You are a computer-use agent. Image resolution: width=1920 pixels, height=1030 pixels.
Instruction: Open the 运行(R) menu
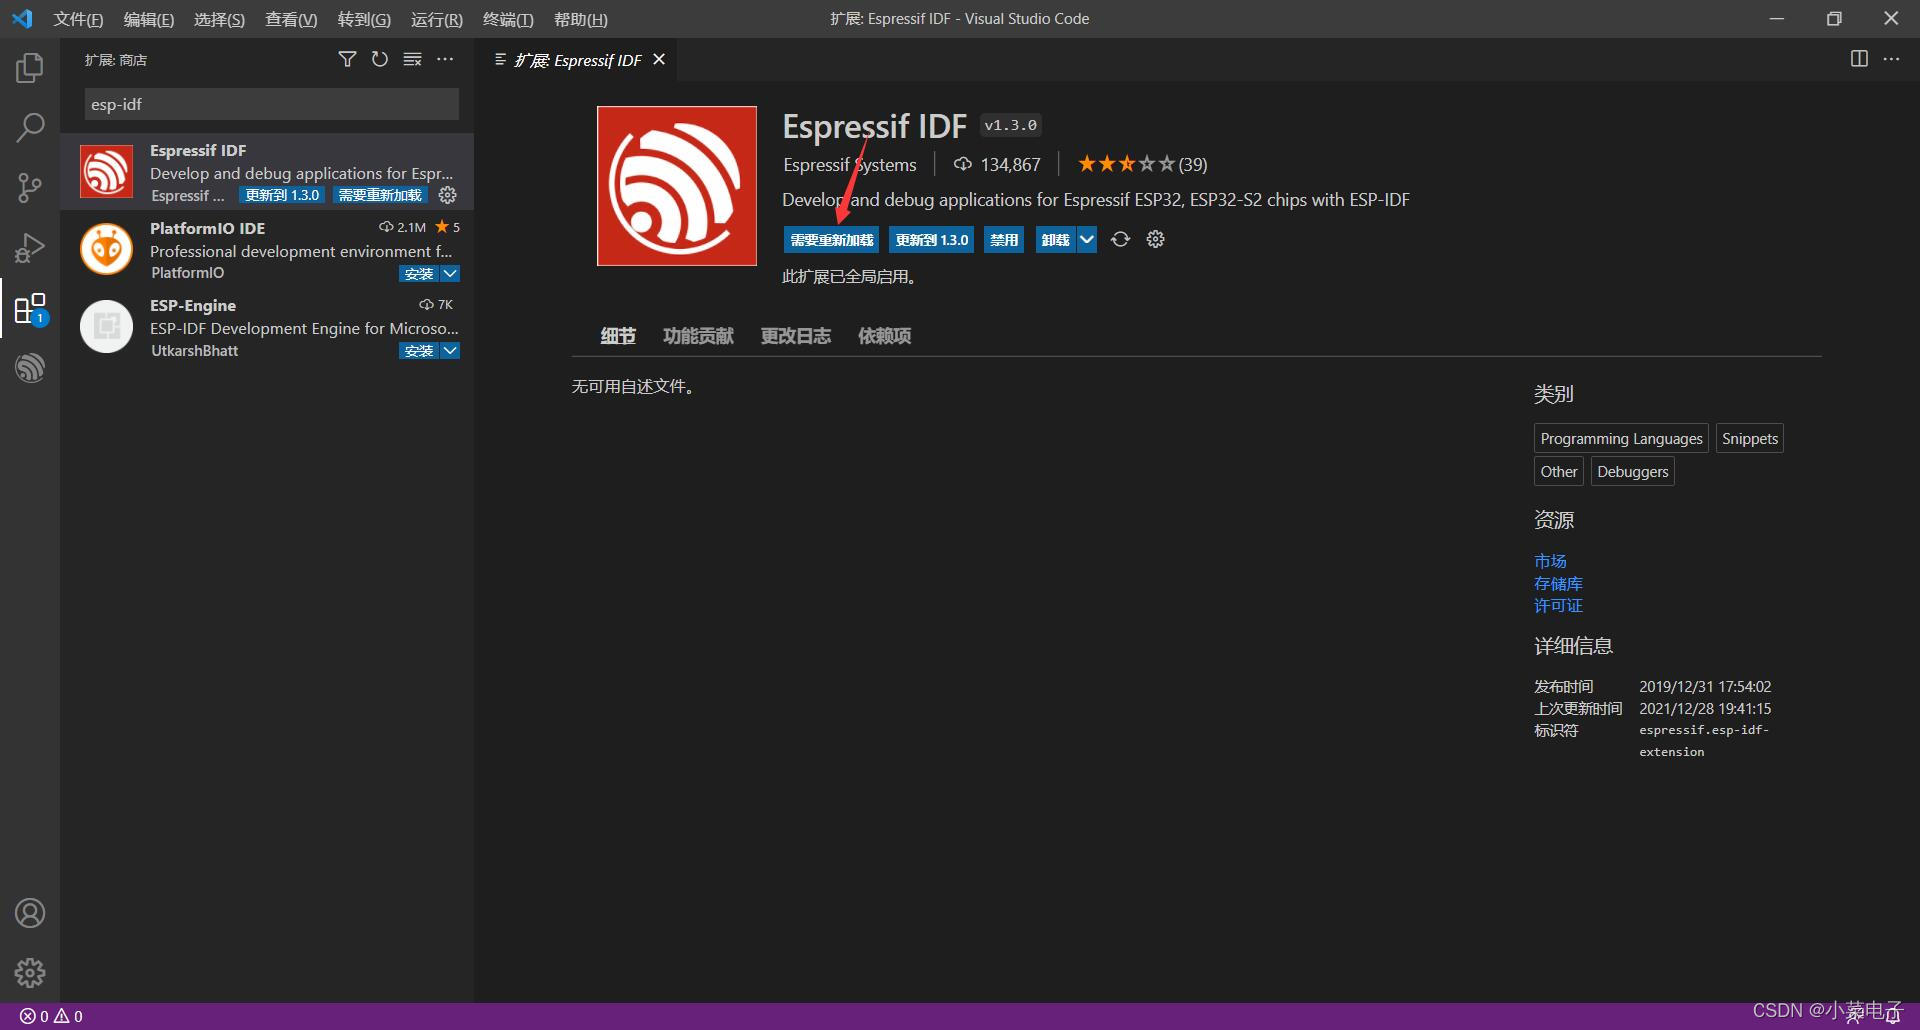(437, 19)
